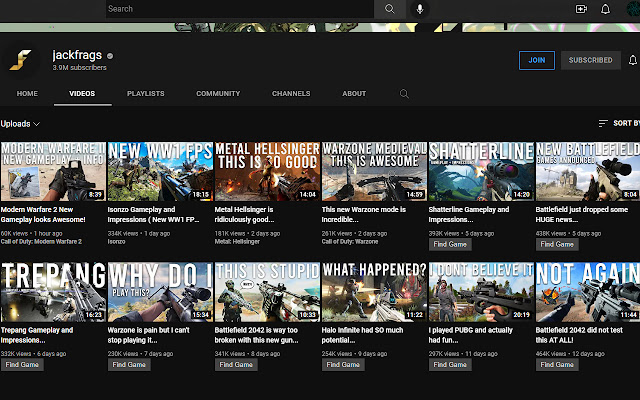The height and width of the screenshot is (400, 640).
Task: Click title Isonzo Gameplay and Impressions
Action: (x=153, y=214)
